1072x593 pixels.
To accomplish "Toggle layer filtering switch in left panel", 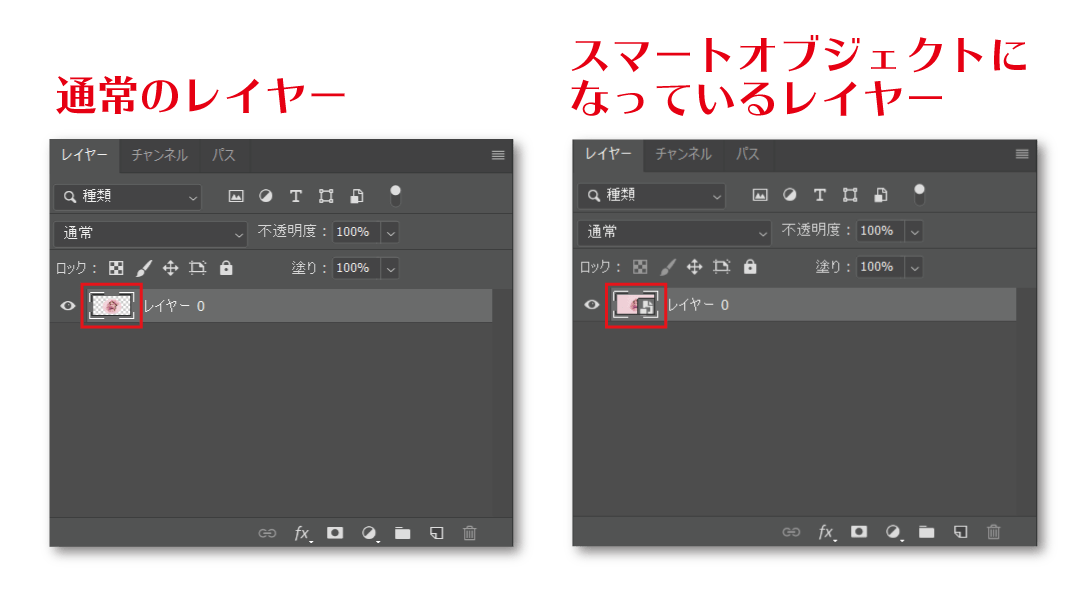I will coord(395,195).
